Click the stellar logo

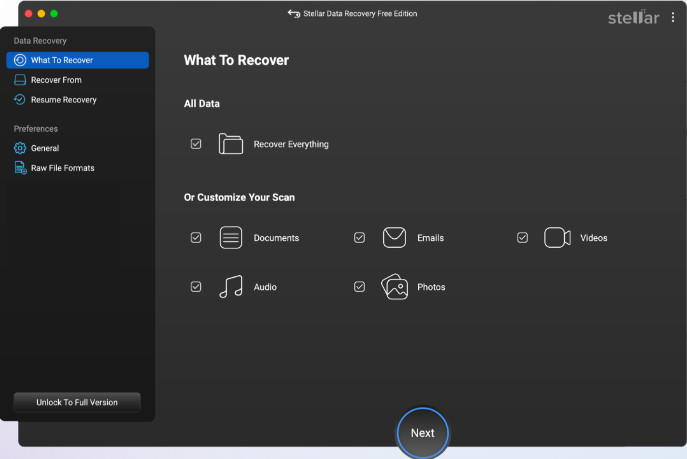tap(634, 18)
